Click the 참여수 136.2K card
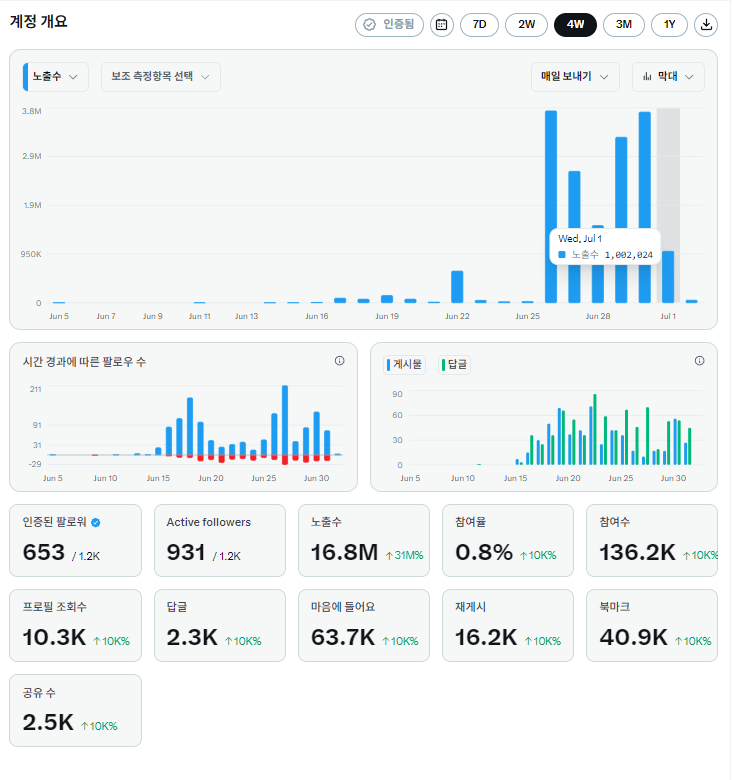The width and height of the screenshot is (734, 780). click(x=653, y=542)
